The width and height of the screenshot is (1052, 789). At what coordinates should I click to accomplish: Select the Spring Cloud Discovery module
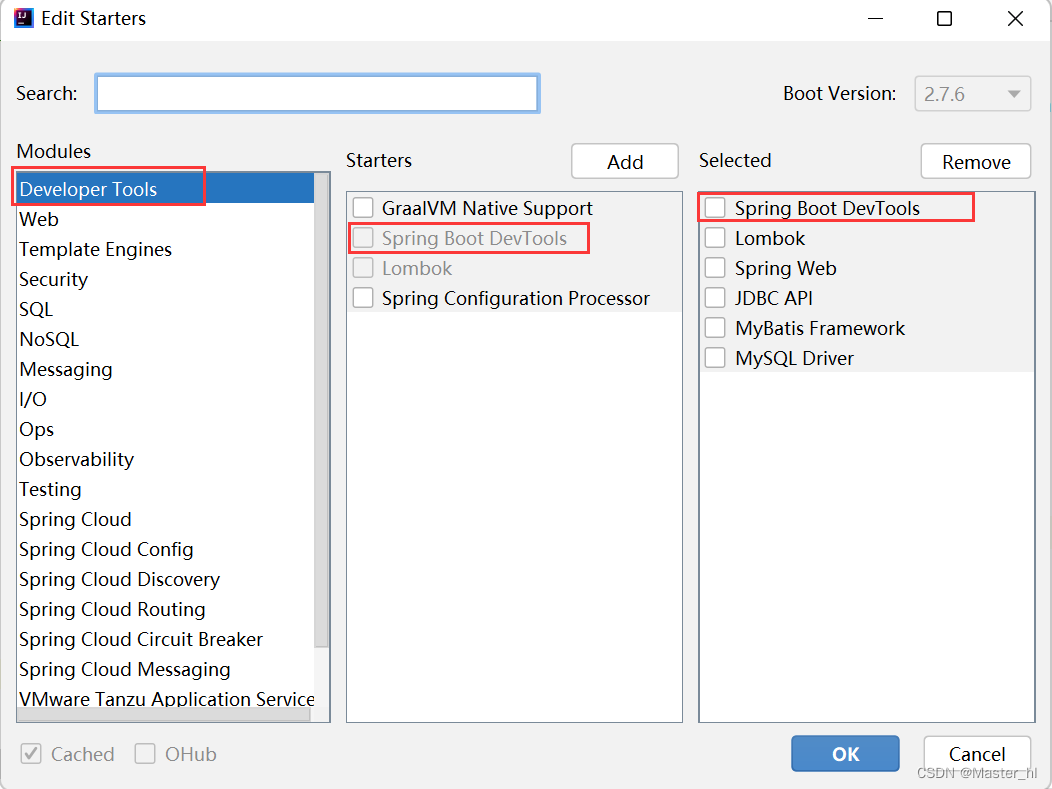[x=165, y=579]
